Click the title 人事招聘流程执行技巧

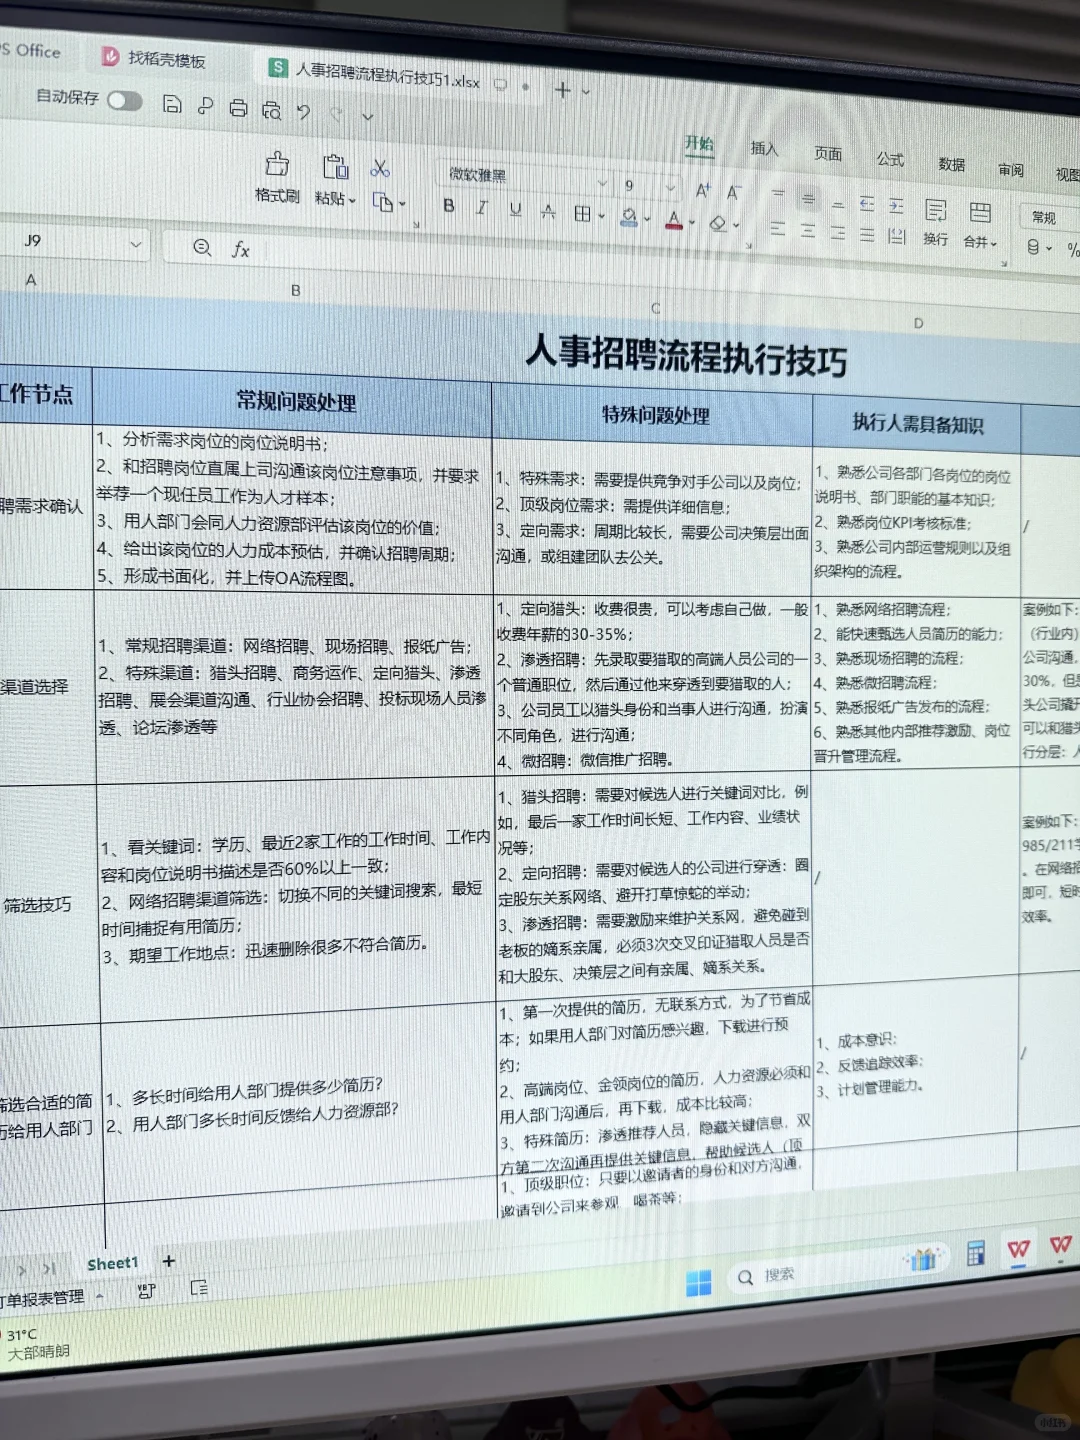[x=686, y=355]
